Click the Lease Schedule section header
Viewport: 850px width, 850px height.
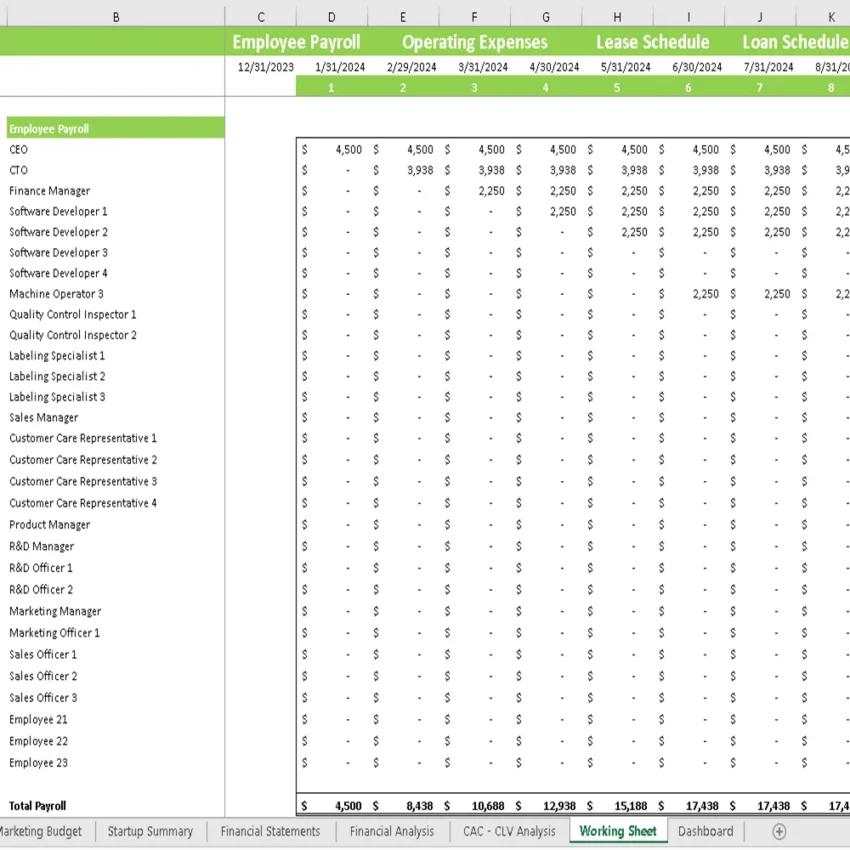point(652,42)
